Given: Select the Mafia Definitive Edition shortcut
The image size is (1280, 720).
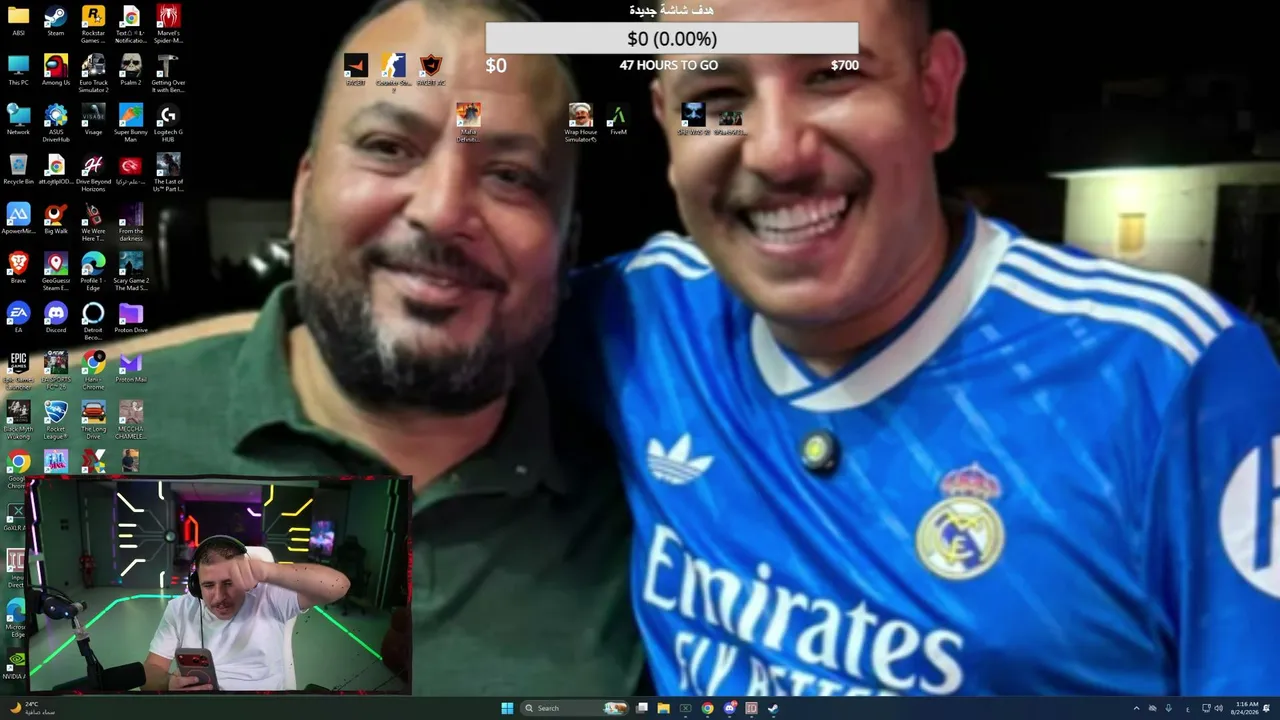Looking at the screenshot, I should (x=468, y=123).
